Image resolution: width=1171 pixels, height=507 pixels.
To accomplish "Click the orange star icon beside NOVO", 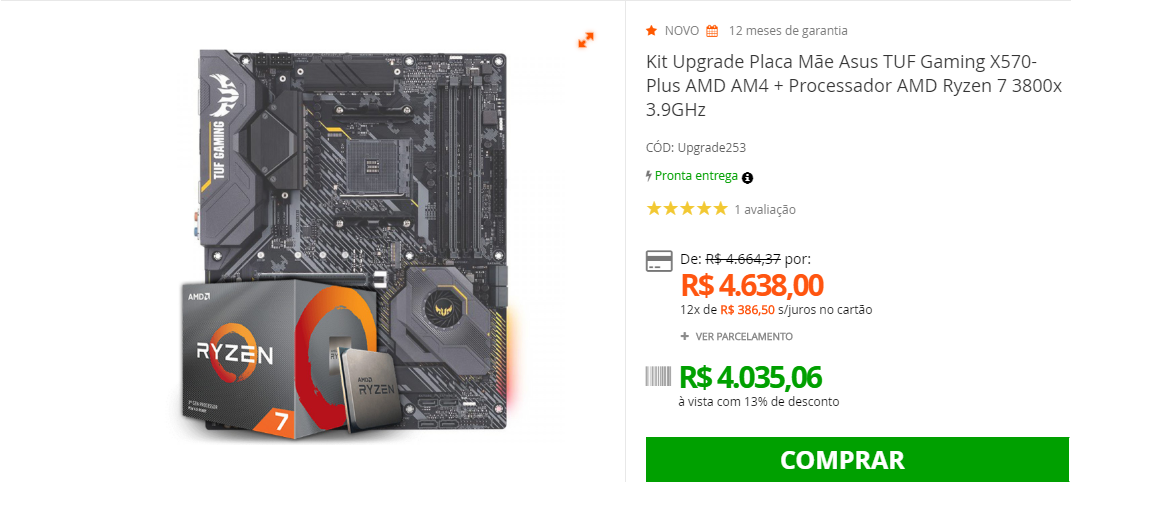I will (x=651, y=31).
